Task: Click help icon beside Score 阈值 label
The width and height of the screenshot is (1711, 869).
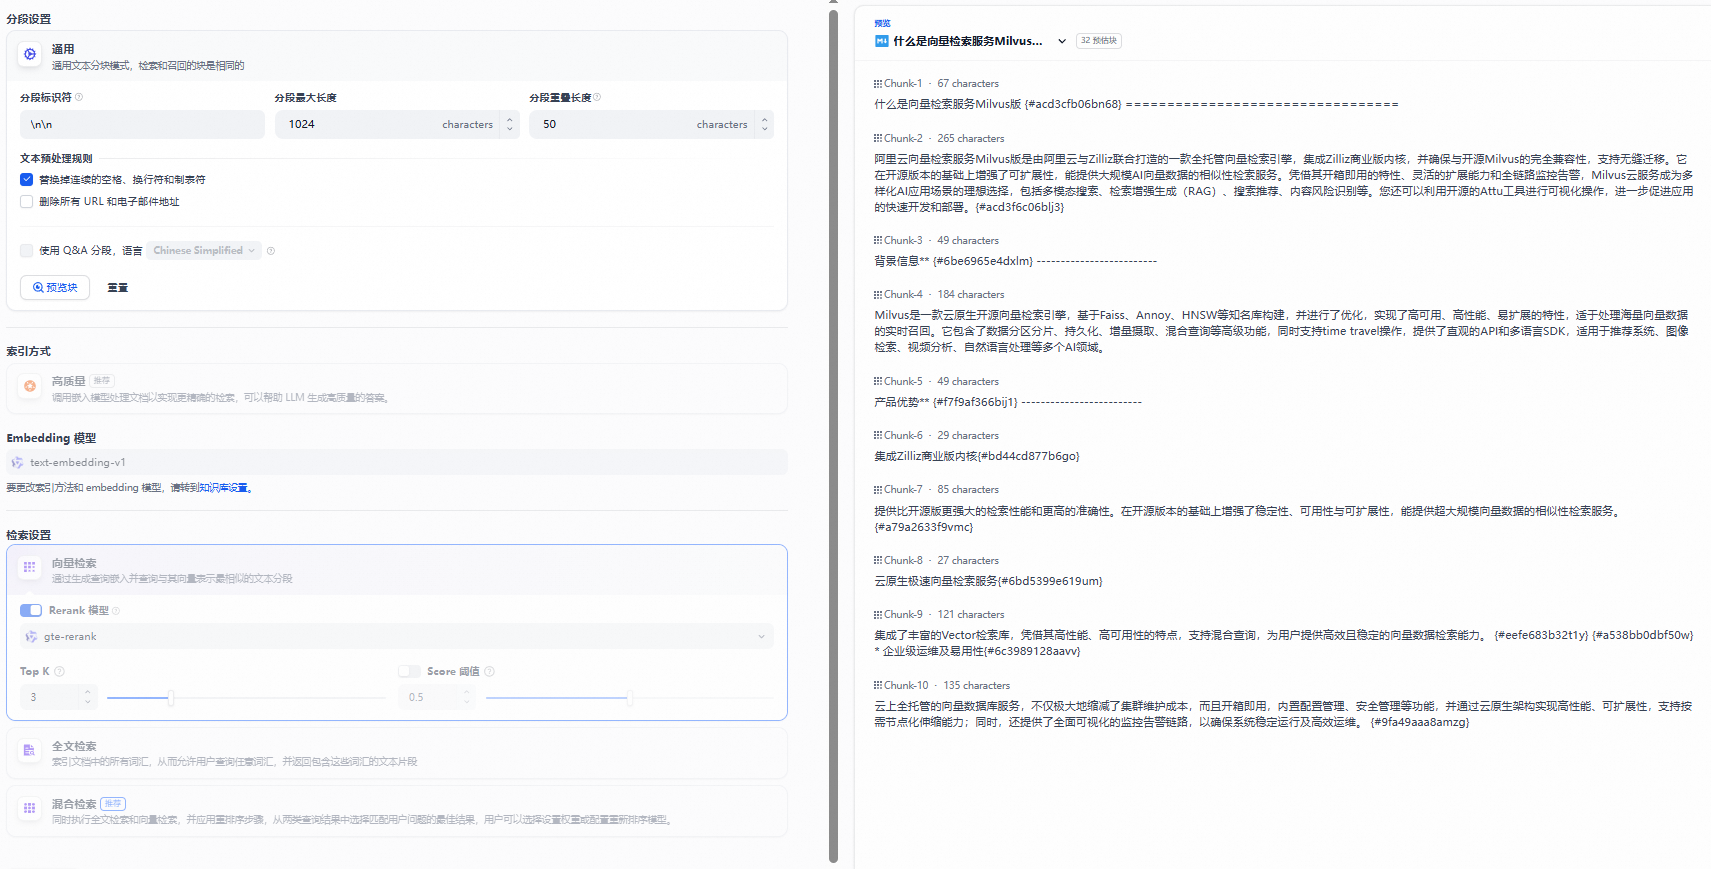Action: [490, 671]
